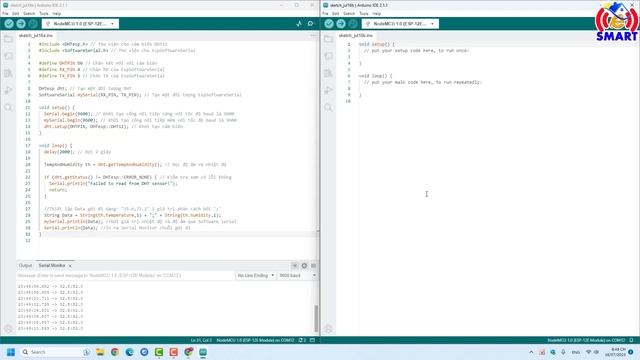Image resolution: width=640 pixels, height=360 pixels.
Task: Click account icon at bottom of left sidebar
Action: 8,329
